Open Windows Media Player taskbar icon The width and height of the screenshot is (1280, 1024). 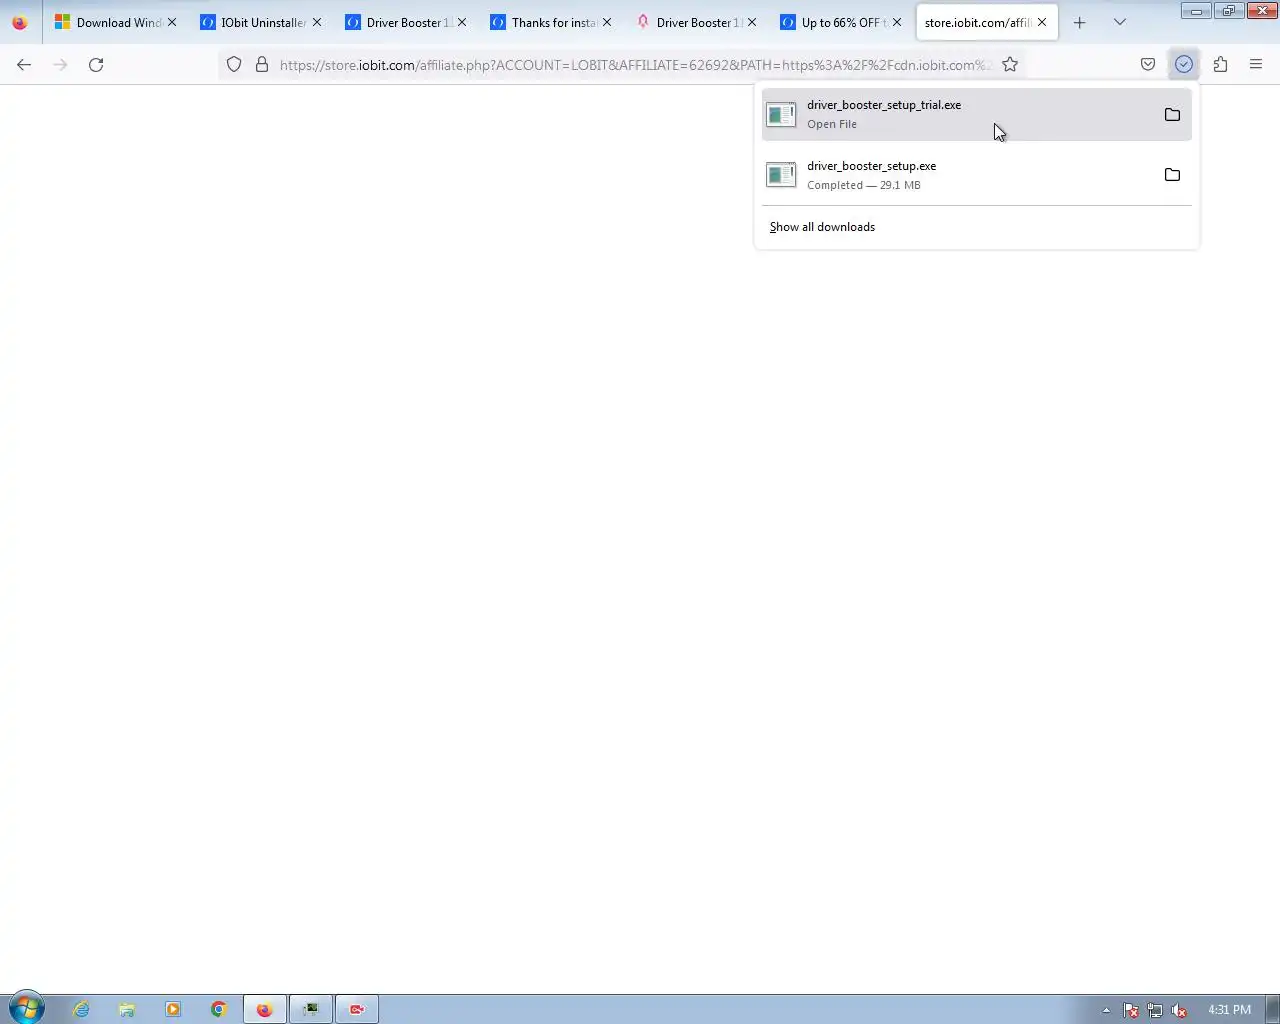(x=173, y=1009)
